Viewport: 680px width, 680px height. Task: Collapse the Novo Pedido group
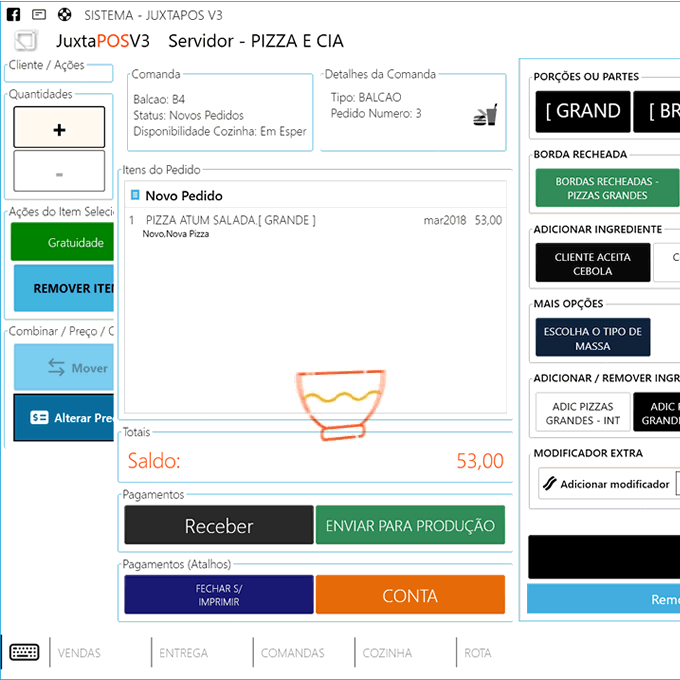[x=136, y=195]
